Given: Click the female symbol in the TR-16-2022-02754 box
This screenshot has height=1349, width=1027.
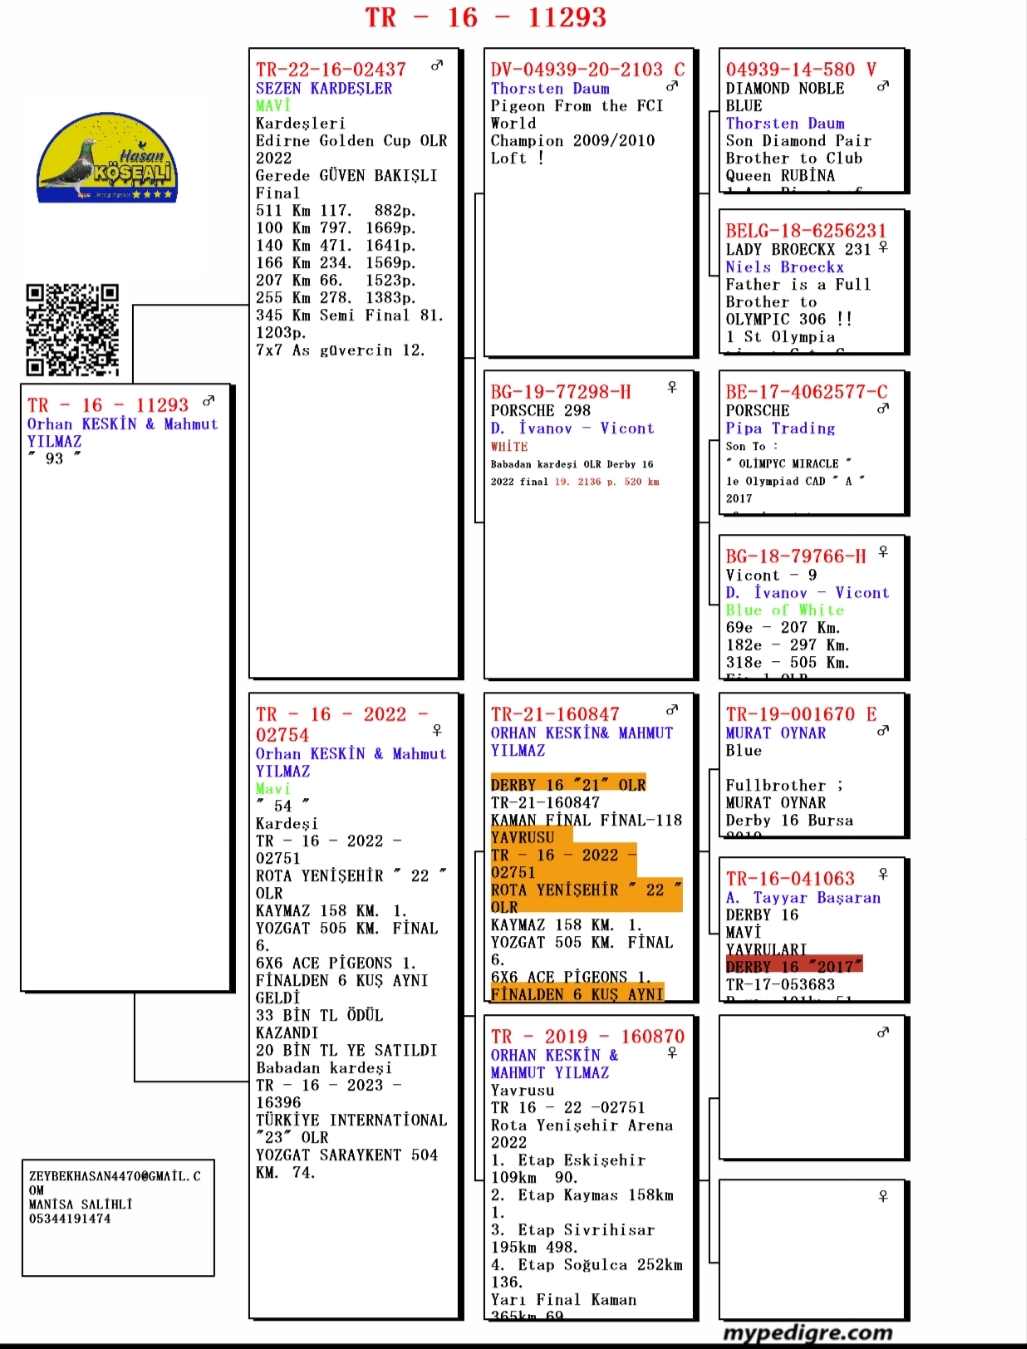Looking at the screenshot, I should [437, 731].
